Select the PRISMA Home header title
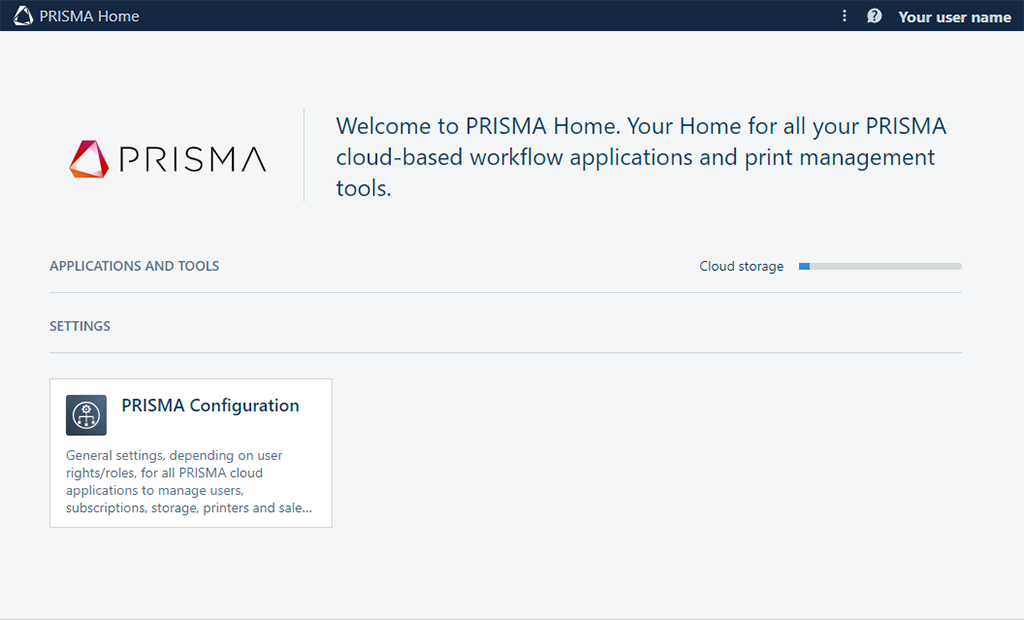 pyautogui.click(x=90, y=16)
